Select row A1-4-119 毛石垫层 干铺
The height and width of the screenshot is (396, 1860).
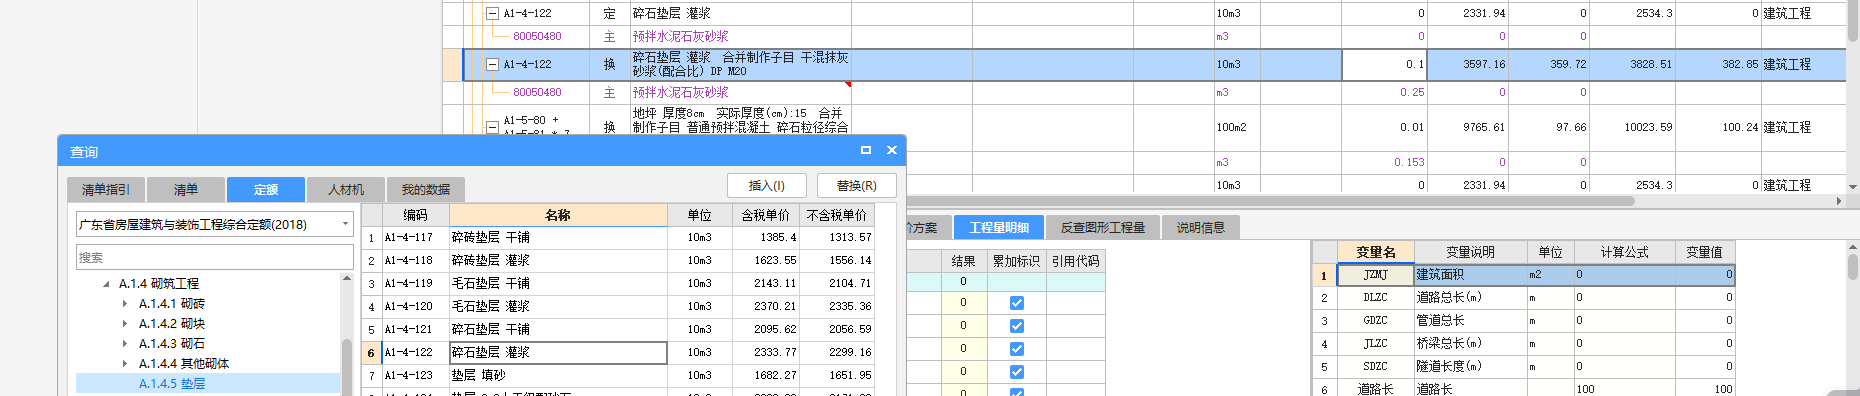(618, 284)
